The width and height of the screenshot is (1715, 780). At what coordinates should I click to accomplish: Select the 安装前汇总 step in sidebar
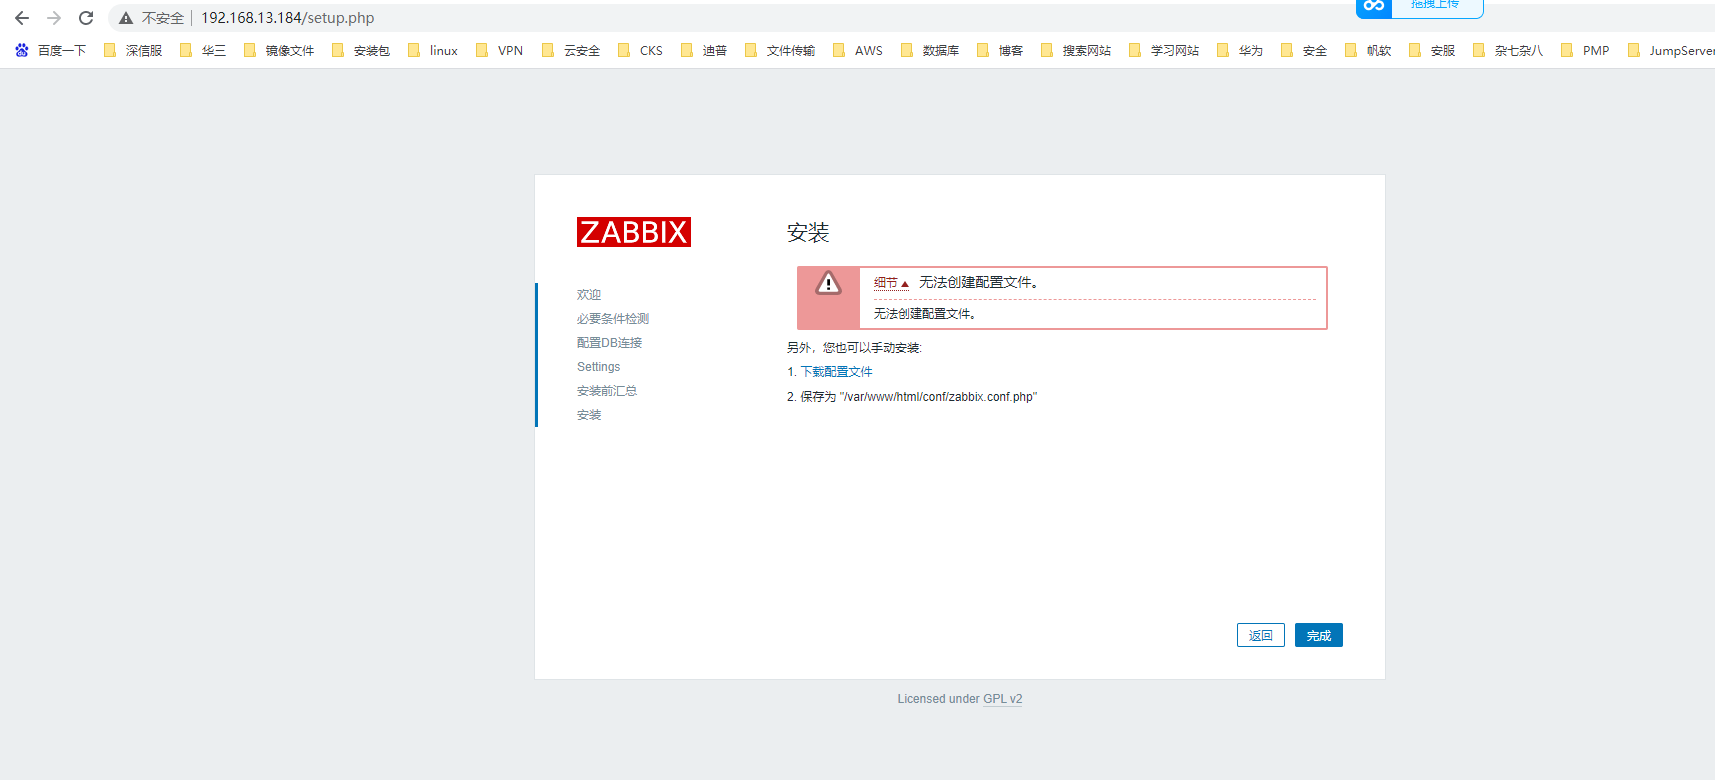click(x=607, y=391)
